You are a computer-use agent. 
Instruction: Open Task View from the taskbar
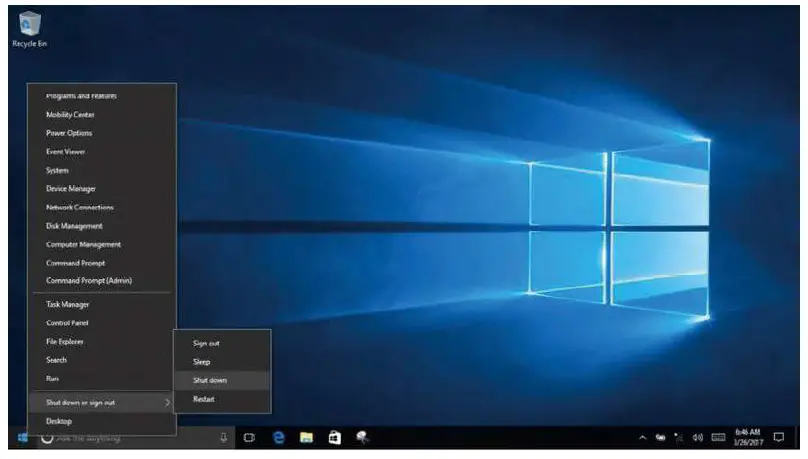249,438
